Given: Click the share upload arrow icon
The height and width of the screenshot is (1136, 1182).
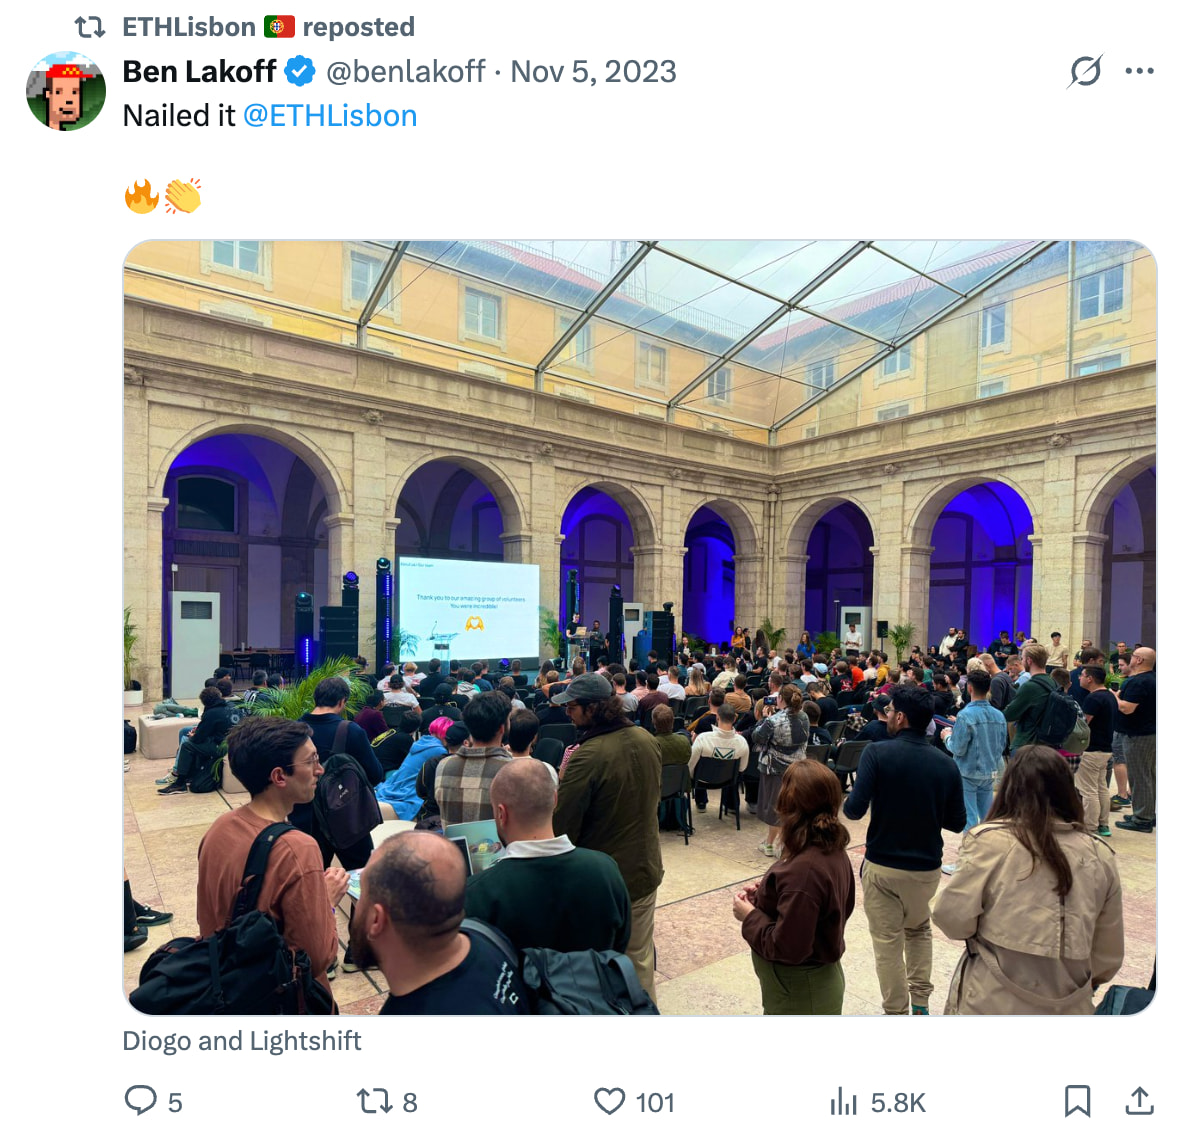Looking at the screenshot, I should tap(1139, 1101).
